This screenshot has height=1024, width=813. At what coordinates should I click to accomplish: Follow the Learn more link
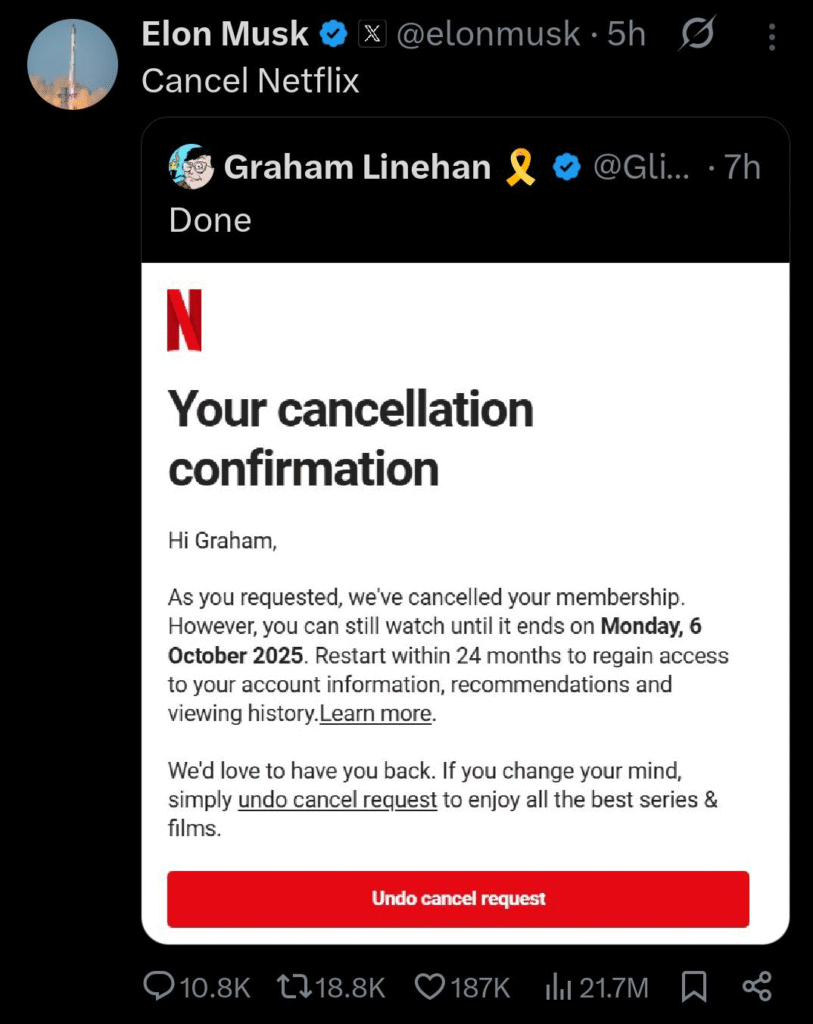[x=376, y=714]
